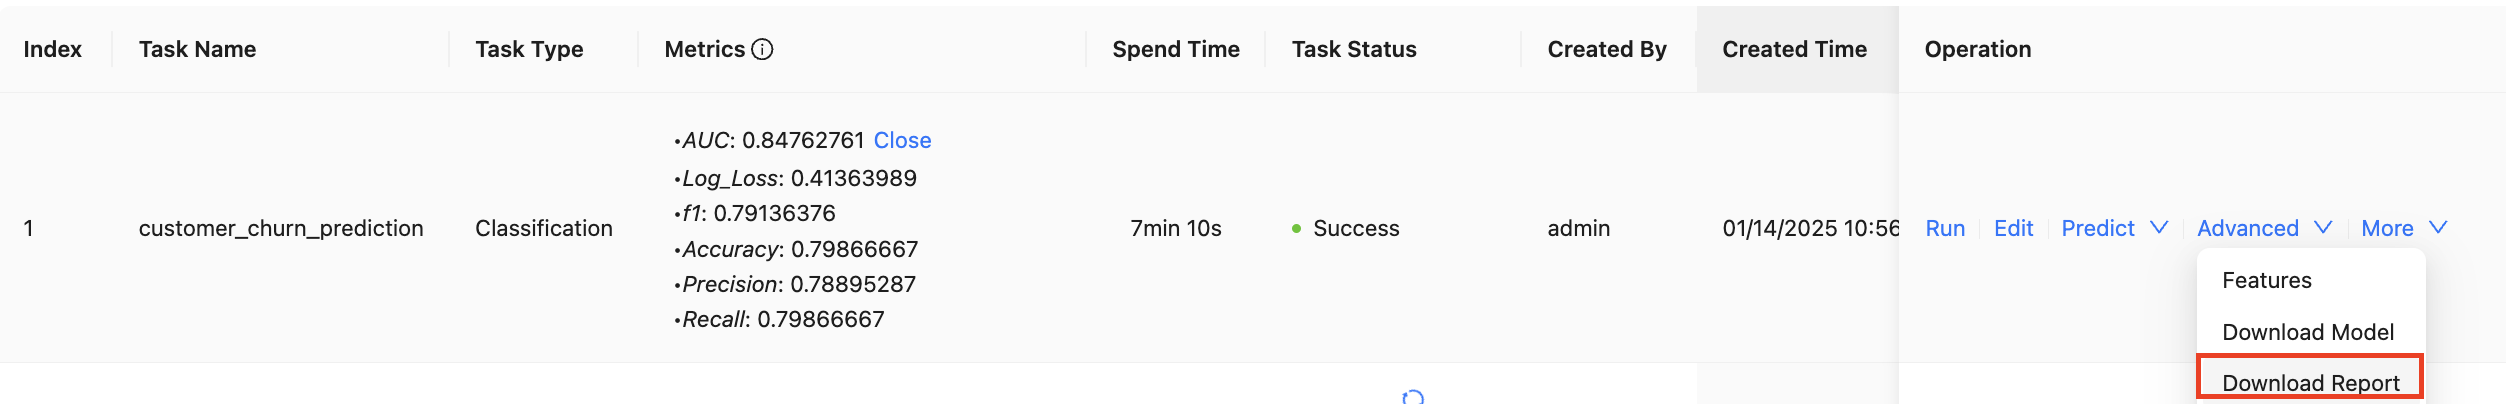
Task: Expand the Predict dropdown arrow
Action: [2159, 228]
